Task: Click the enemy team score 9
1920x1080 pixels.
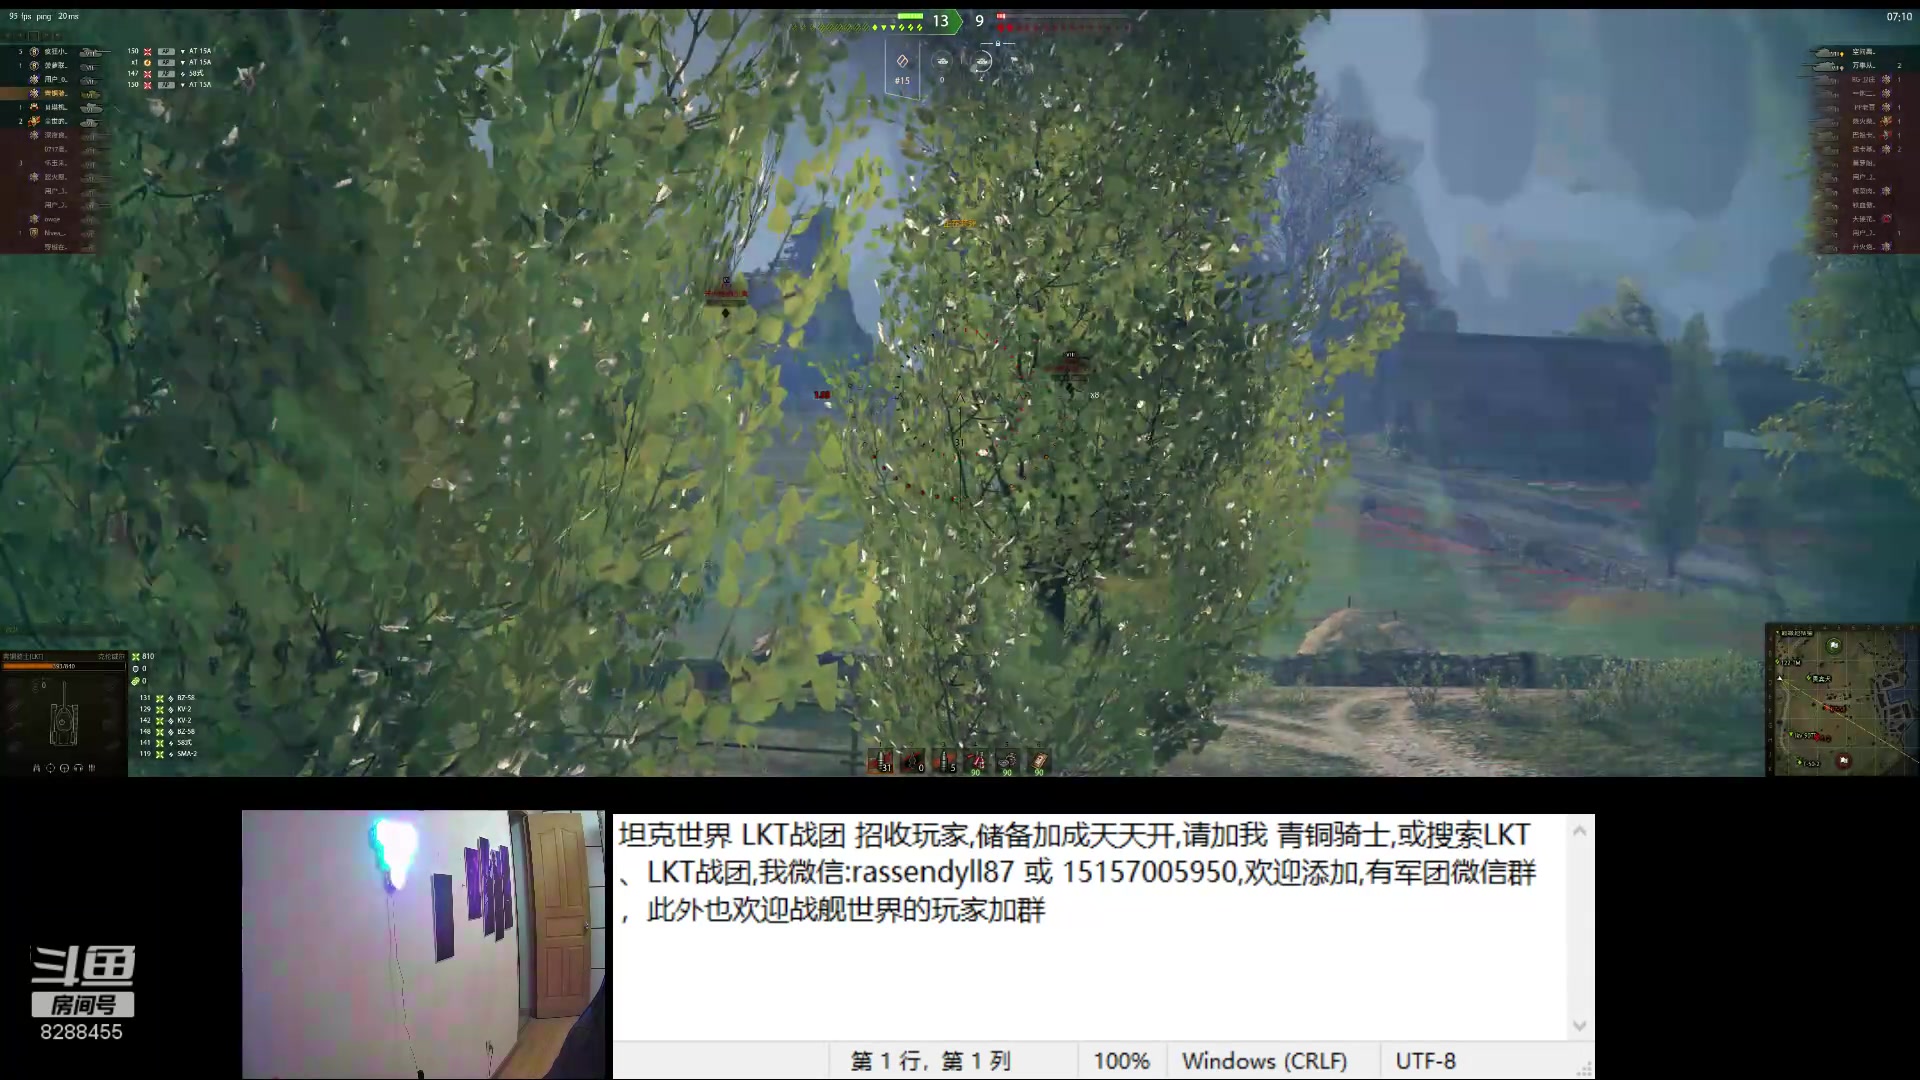Action: [979, 21]
